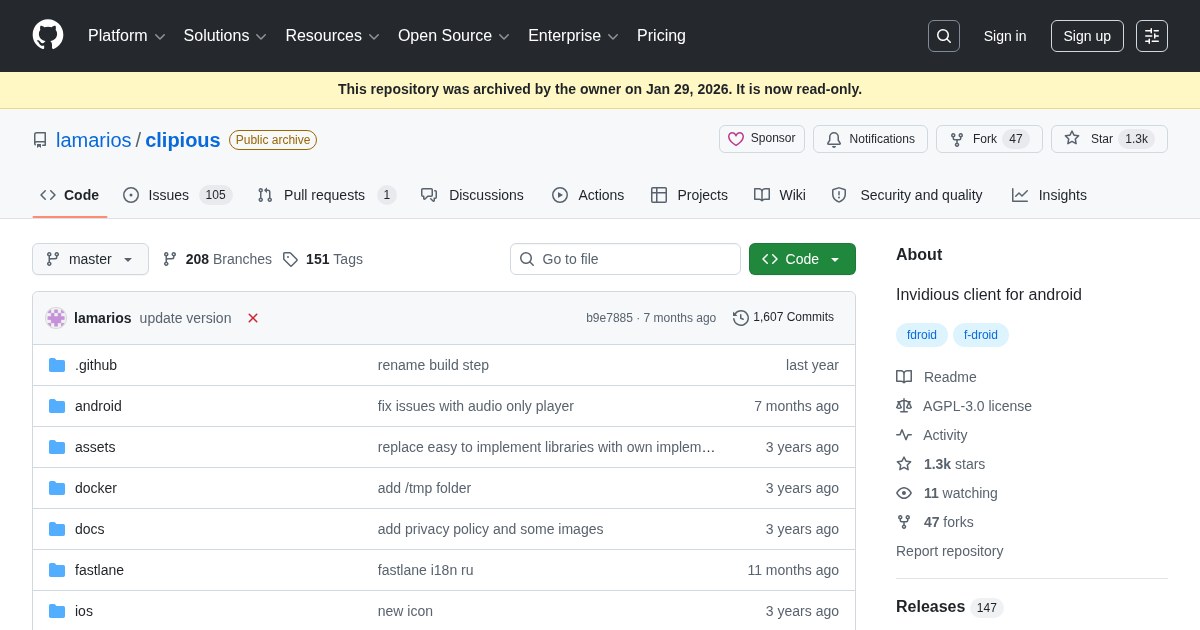This screenshot has width=1200, height=630.
Task: Open the Insights tab
Action: tap(1049, 195)
